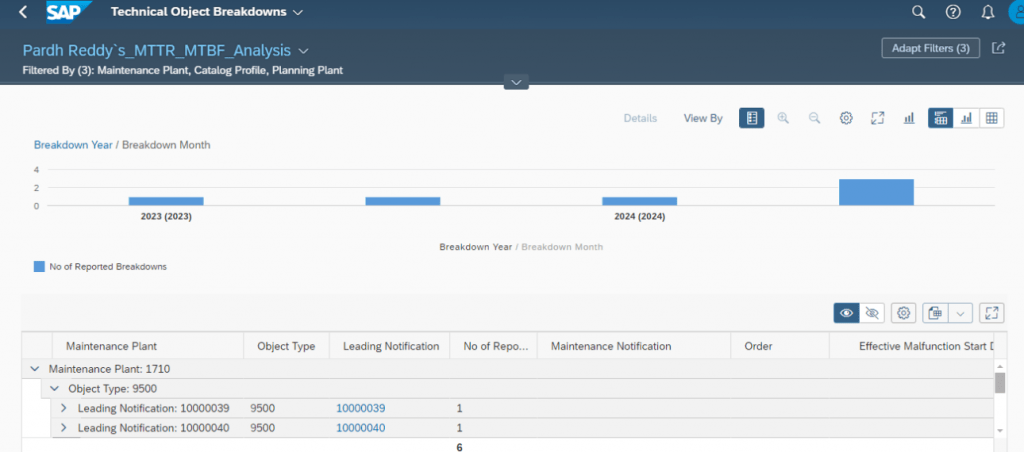Screen dimensions: 1024x452
Task: Open the Pardh Reddy's_MTTR_MTBF_Analysis variant dropdown
Action: [x=304, y=50]
